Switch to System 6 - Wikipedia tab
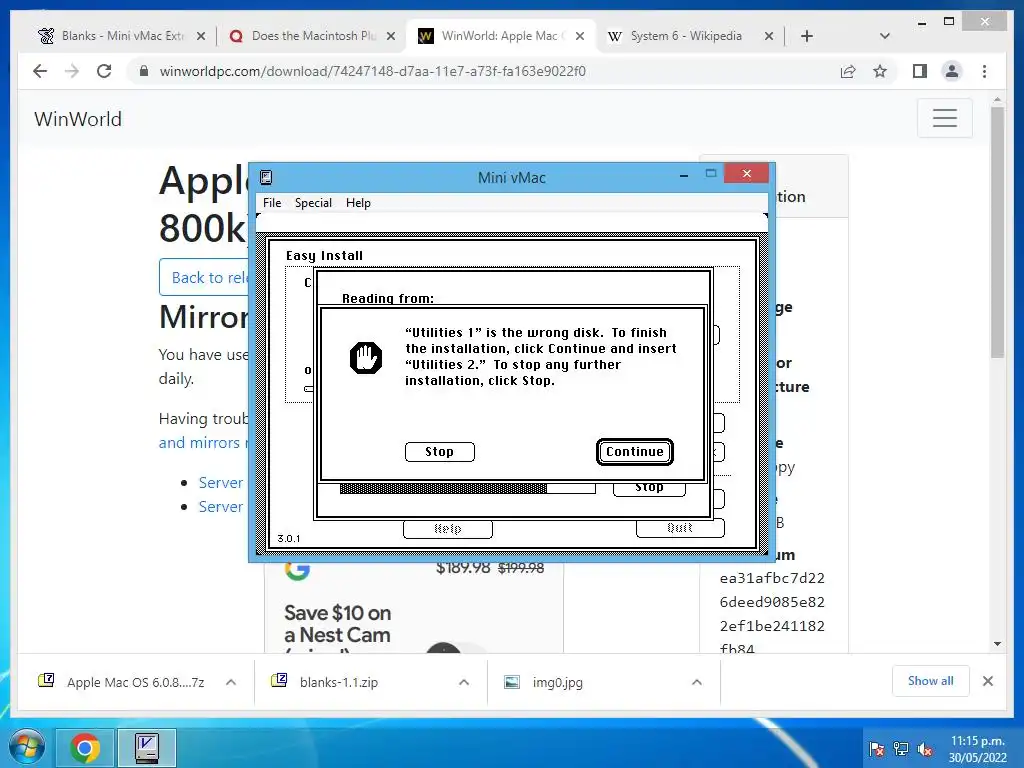 click(686, 36)
